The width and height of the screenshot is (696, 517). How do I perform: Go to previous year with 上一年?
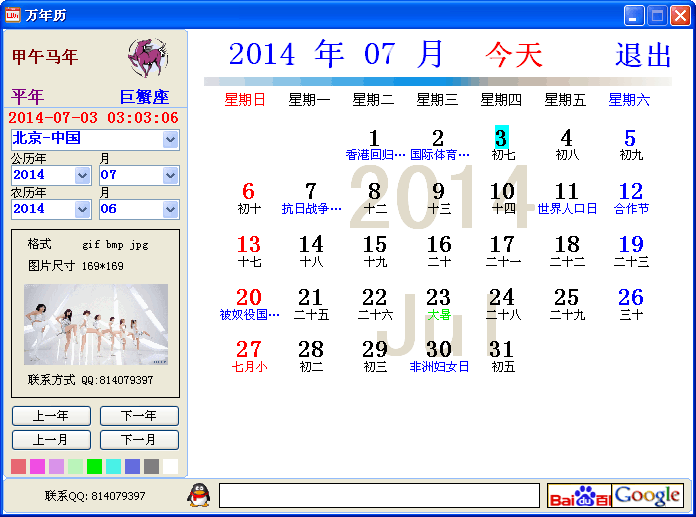coord(51,416)
